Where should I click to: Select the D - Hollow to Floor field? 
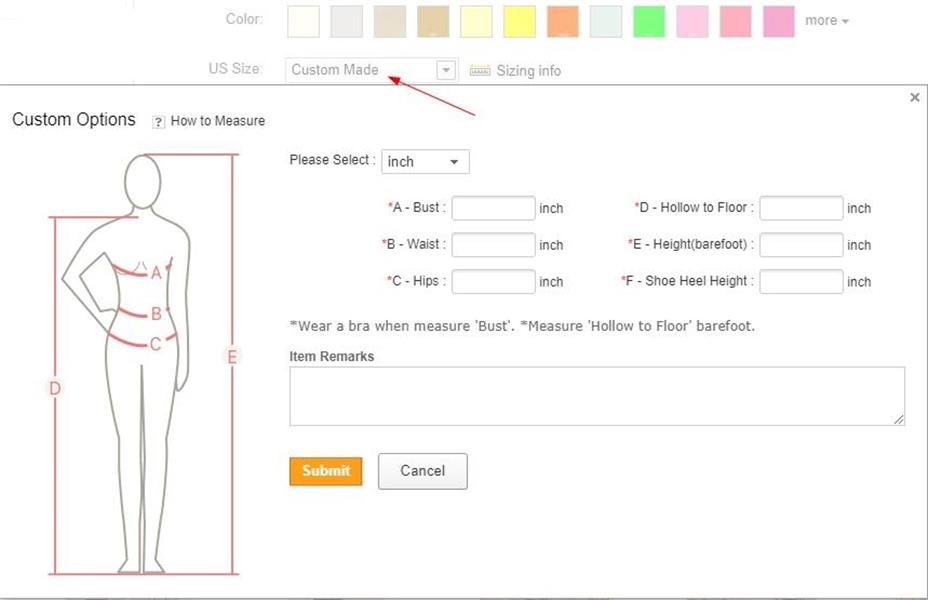(x=801, y=208)
